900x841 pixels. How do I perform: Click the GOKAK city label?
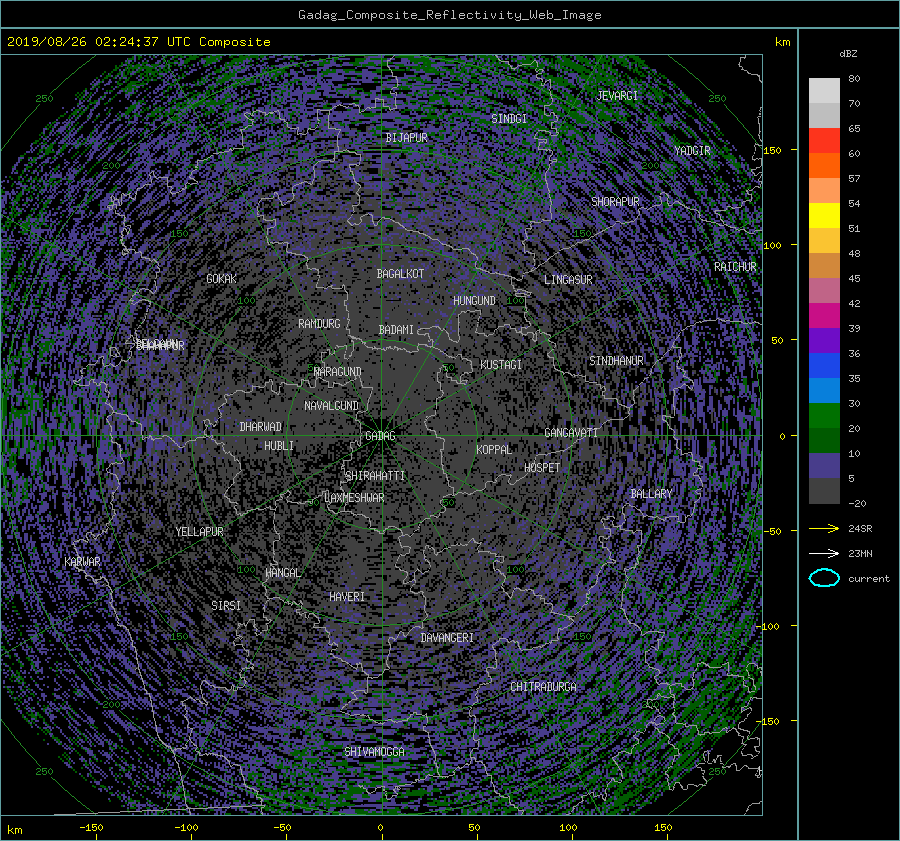[222, 278]
